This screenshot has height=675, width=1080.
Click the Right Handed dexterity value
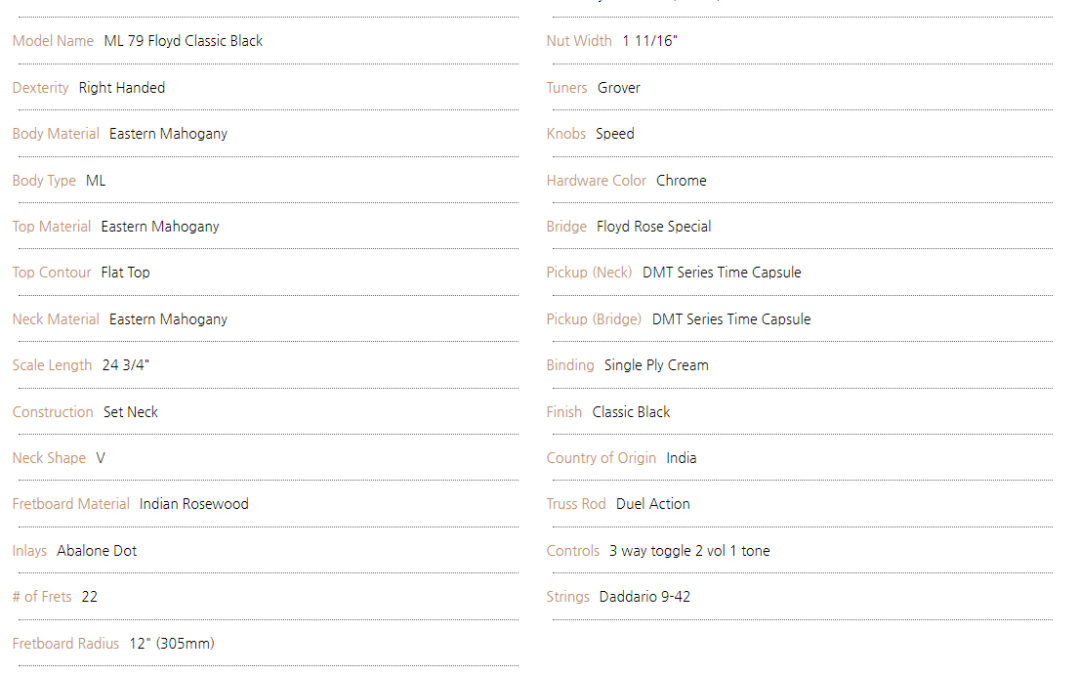[122, 87]
